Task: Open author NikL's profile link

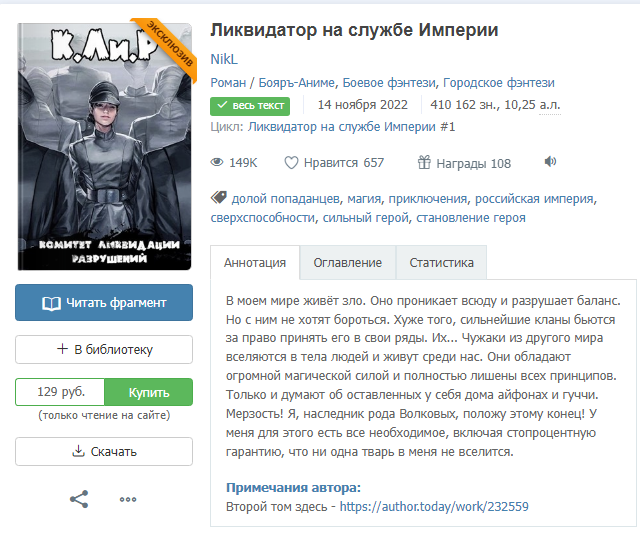Action: (224, 60)
